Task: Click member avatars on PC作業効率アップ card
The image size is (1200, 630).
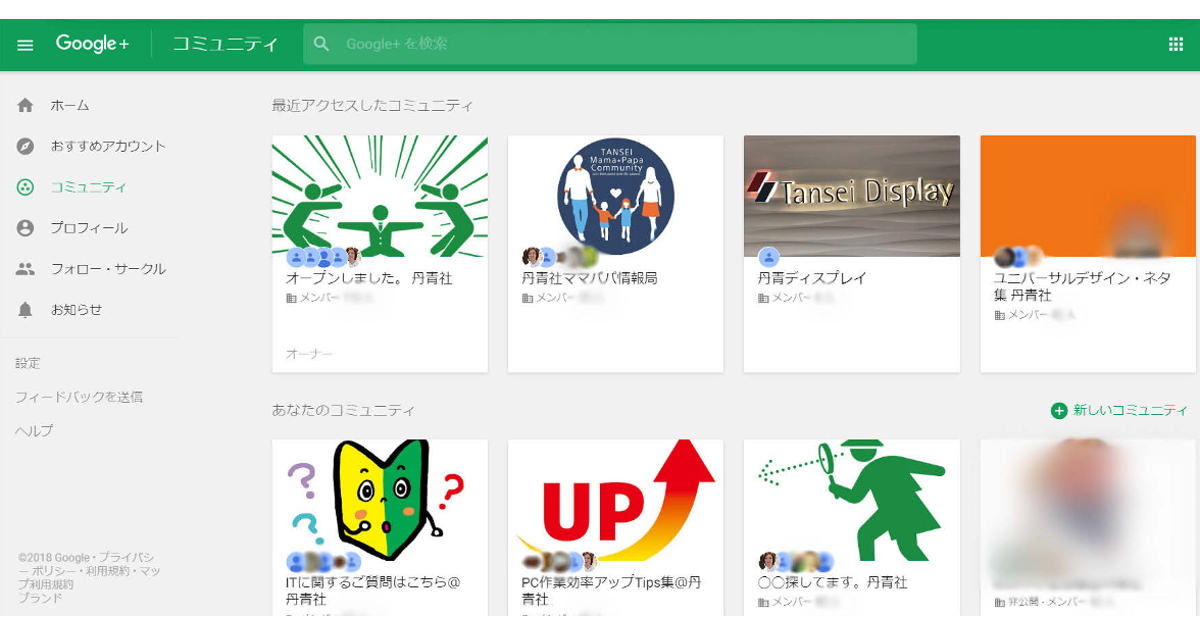Action: pyautogui.click(x=559, y=561)
